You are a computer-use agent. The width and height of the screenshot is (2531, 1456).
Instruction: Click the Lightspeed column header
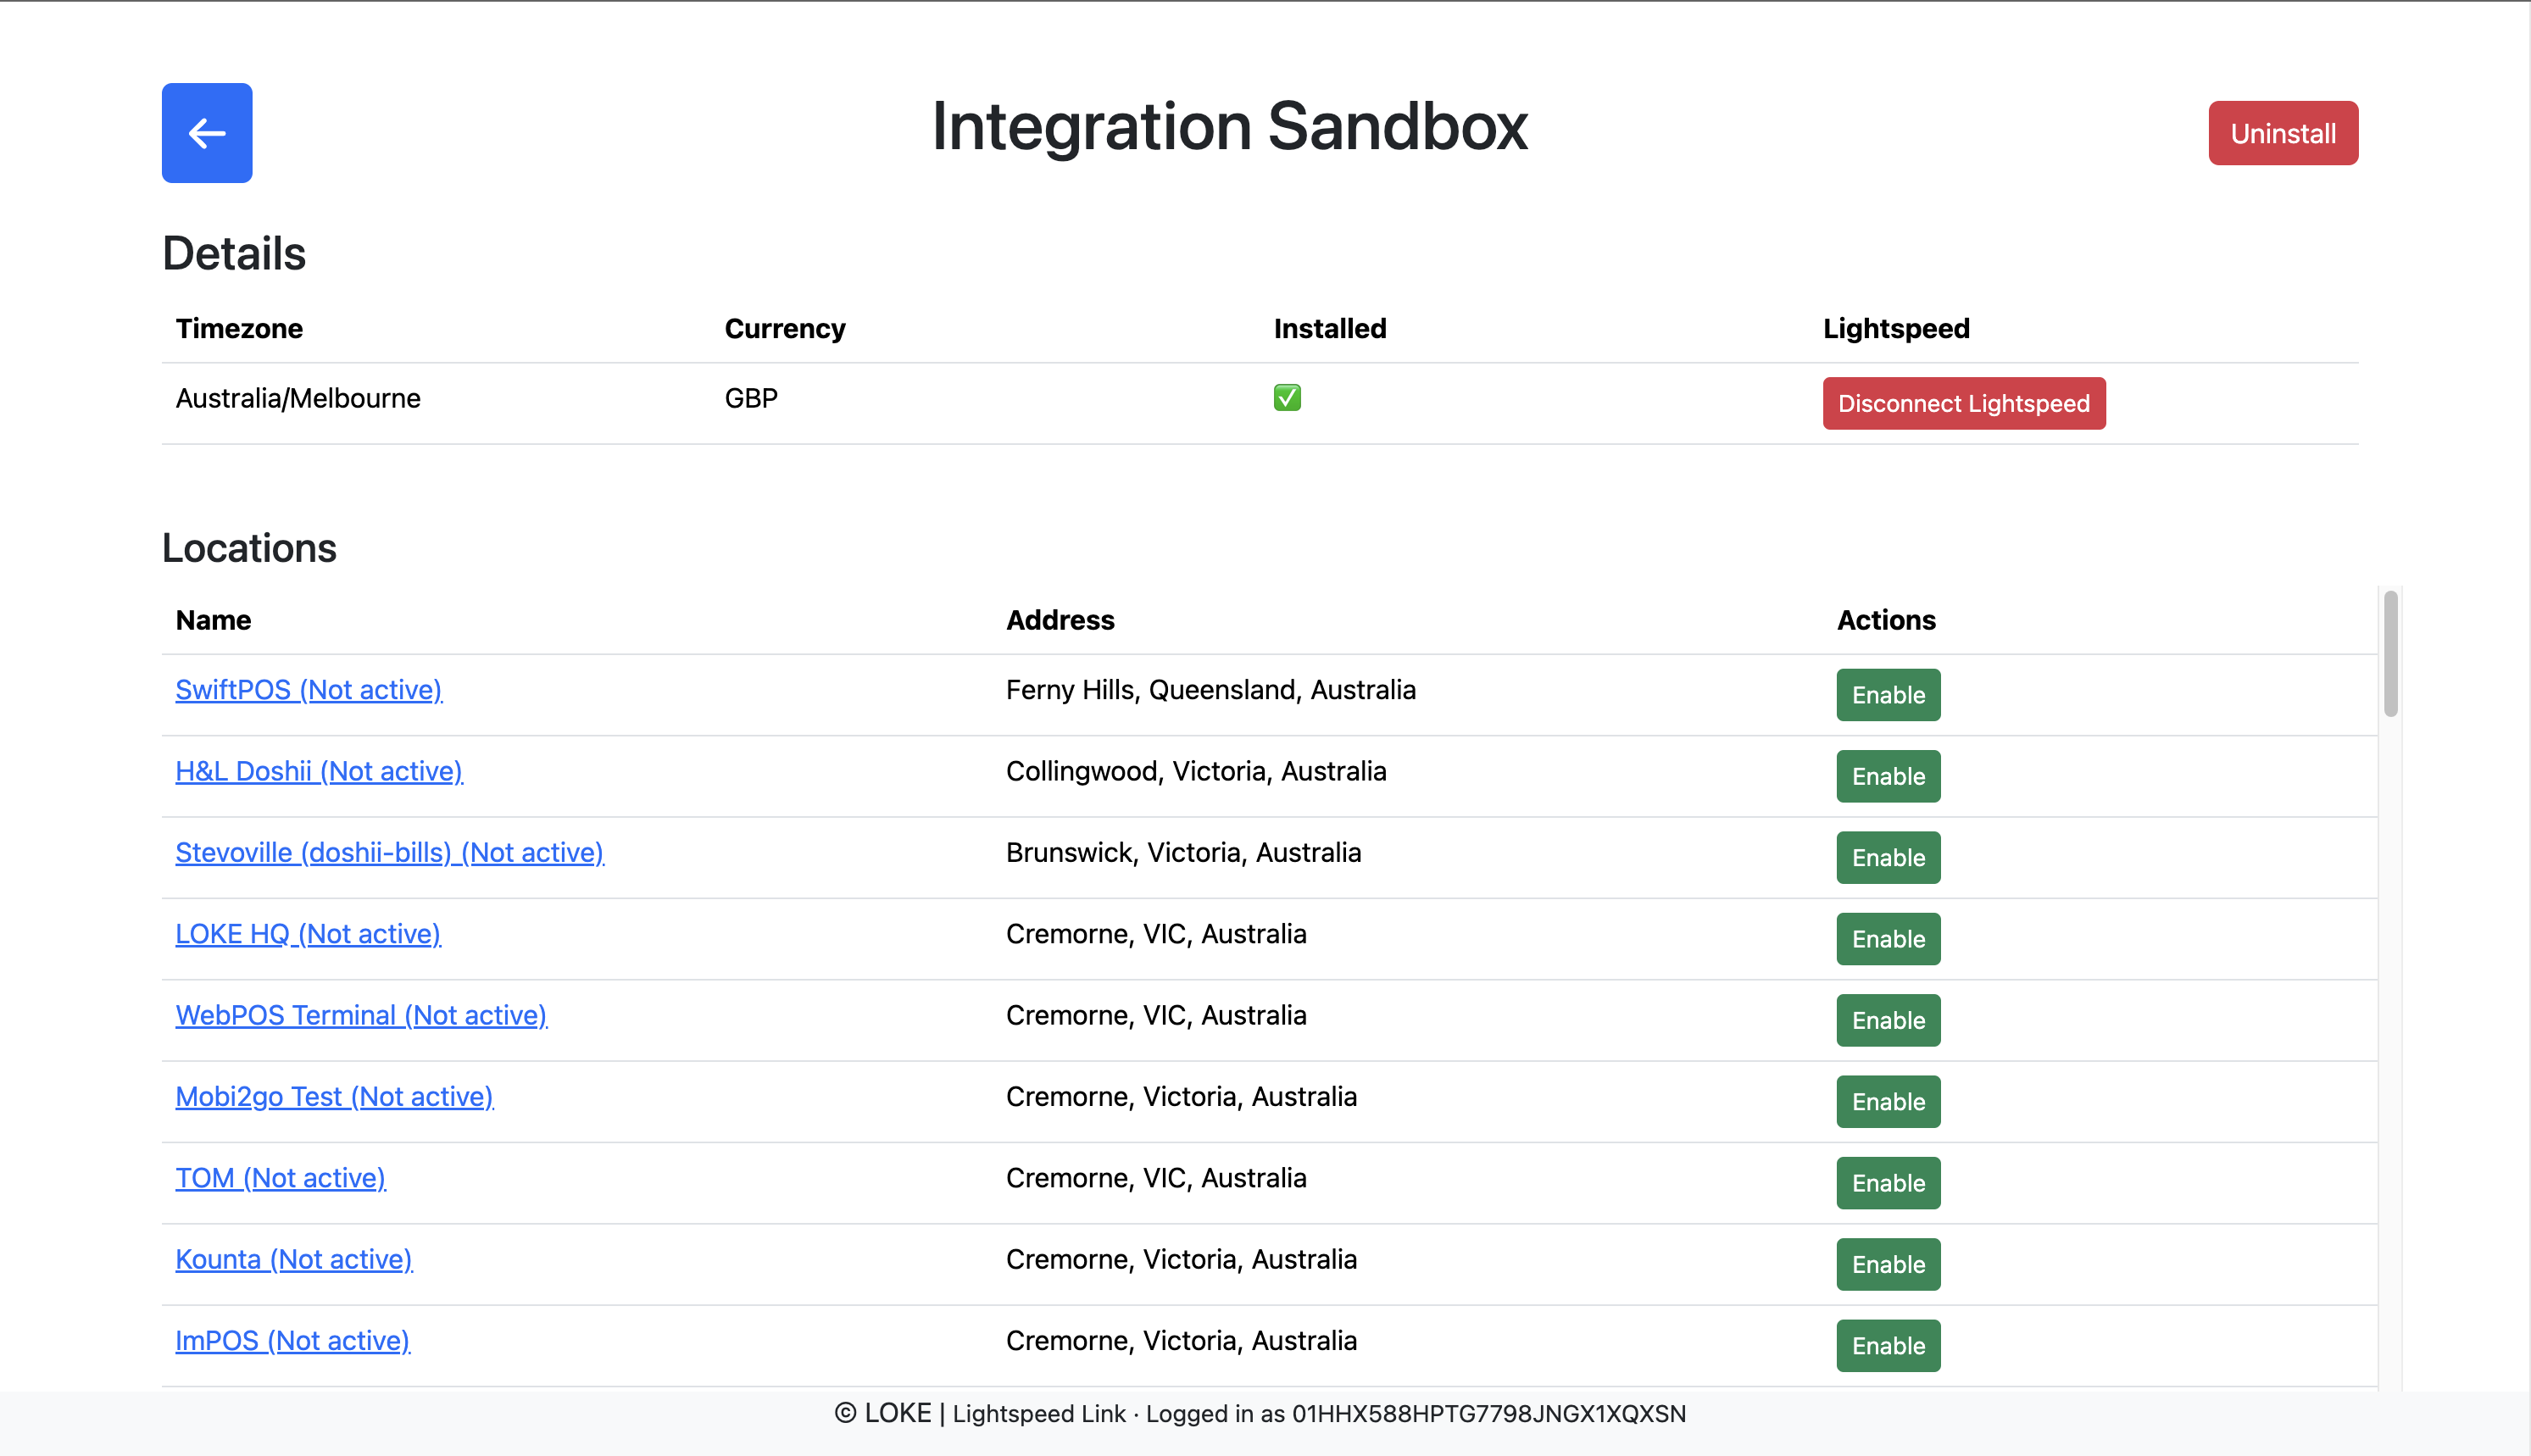click(x=1896, y=328)
